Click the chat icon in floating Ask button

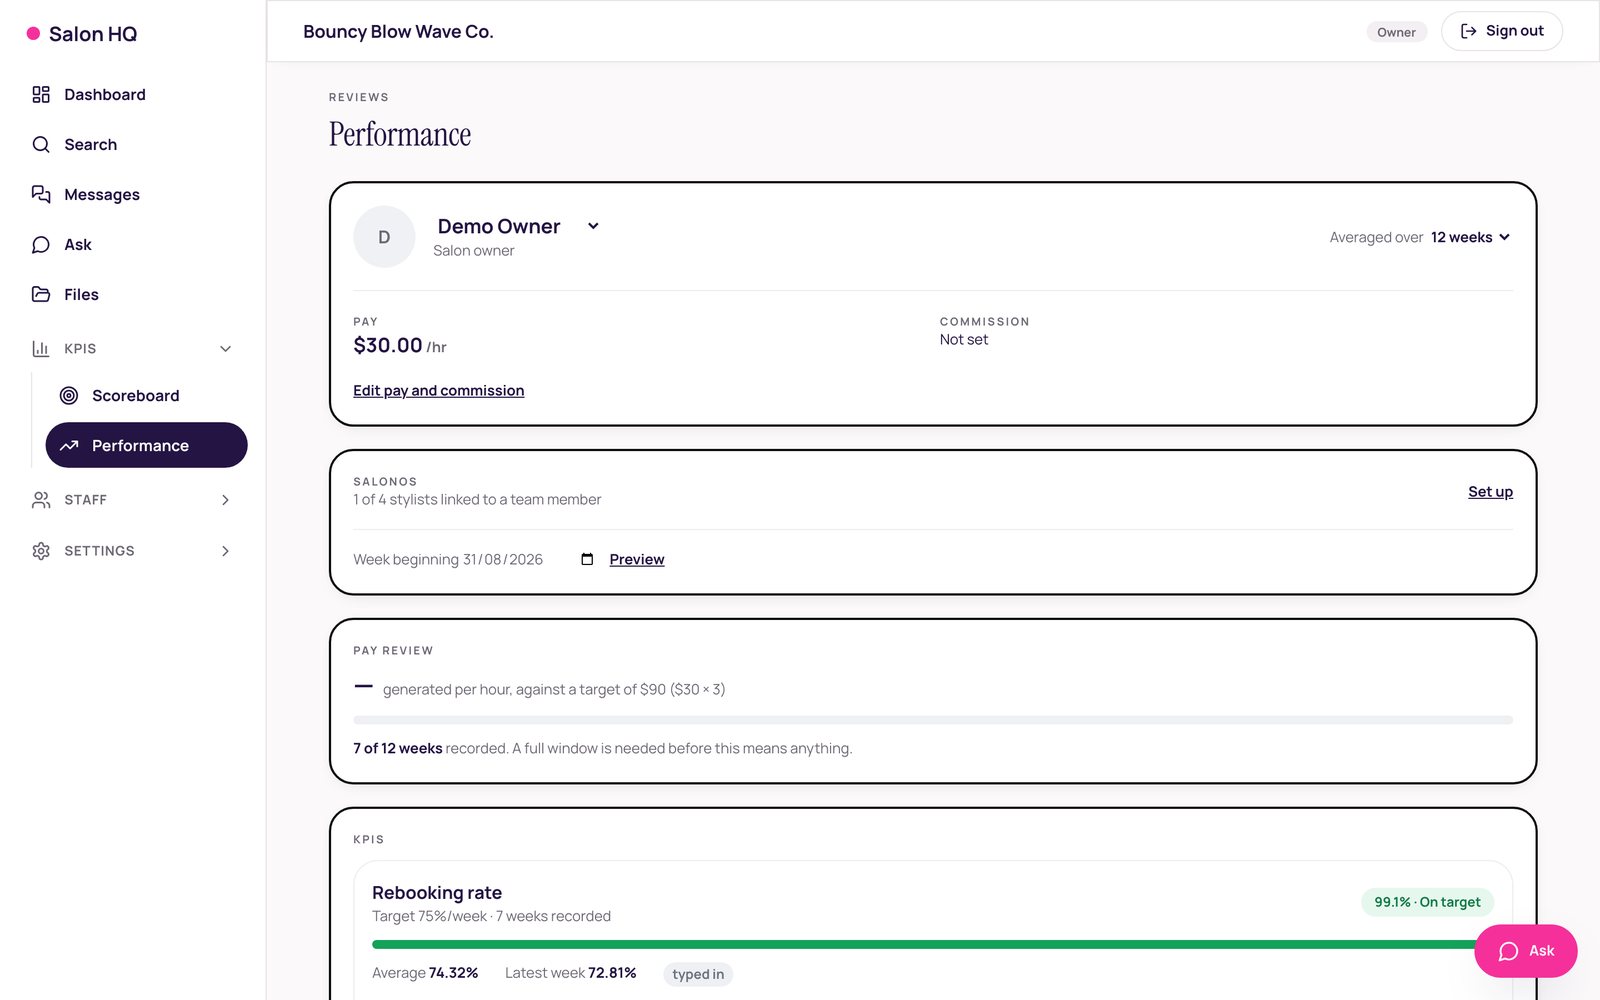tap(1509, 951)
